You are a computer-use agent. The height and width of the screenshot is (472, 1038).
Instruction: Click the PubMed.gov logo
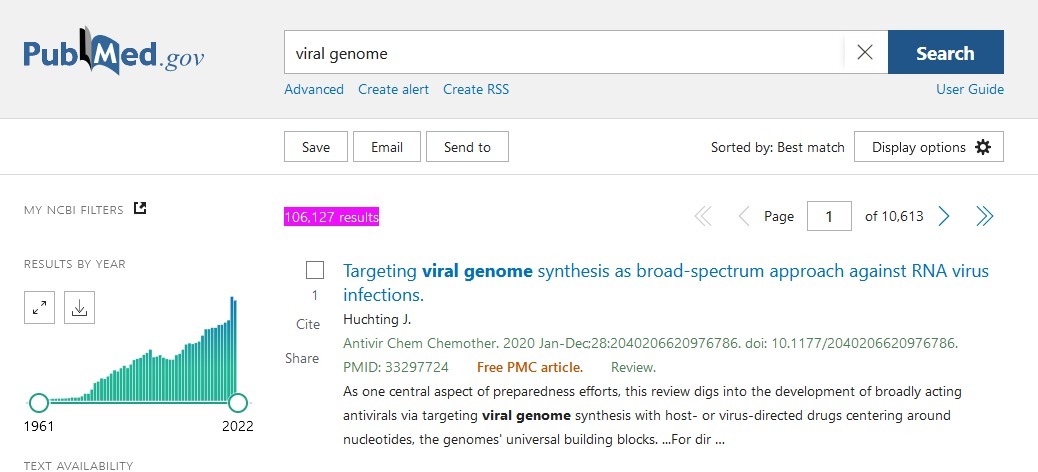pos(113,54)
